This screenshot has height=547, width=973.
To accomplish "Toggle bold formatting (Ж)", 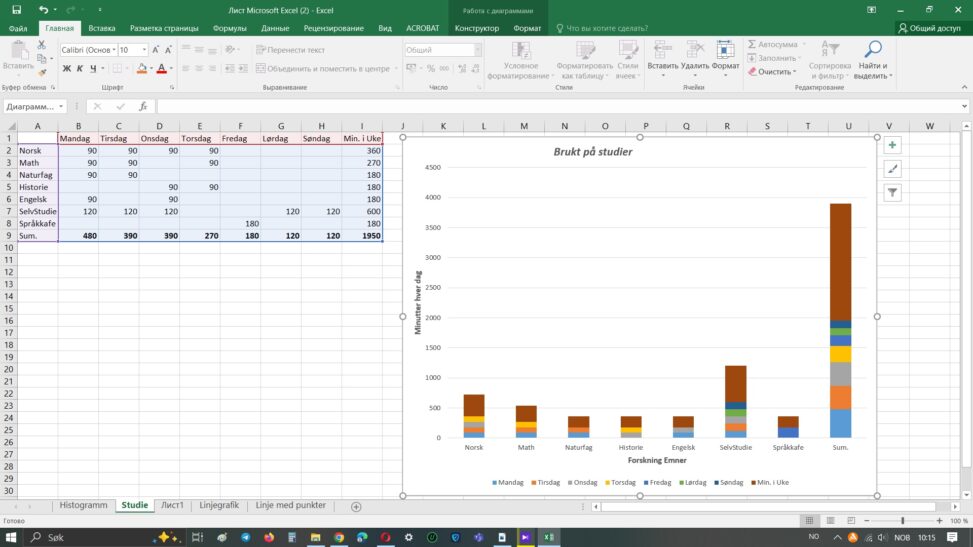I will [66, 68].
